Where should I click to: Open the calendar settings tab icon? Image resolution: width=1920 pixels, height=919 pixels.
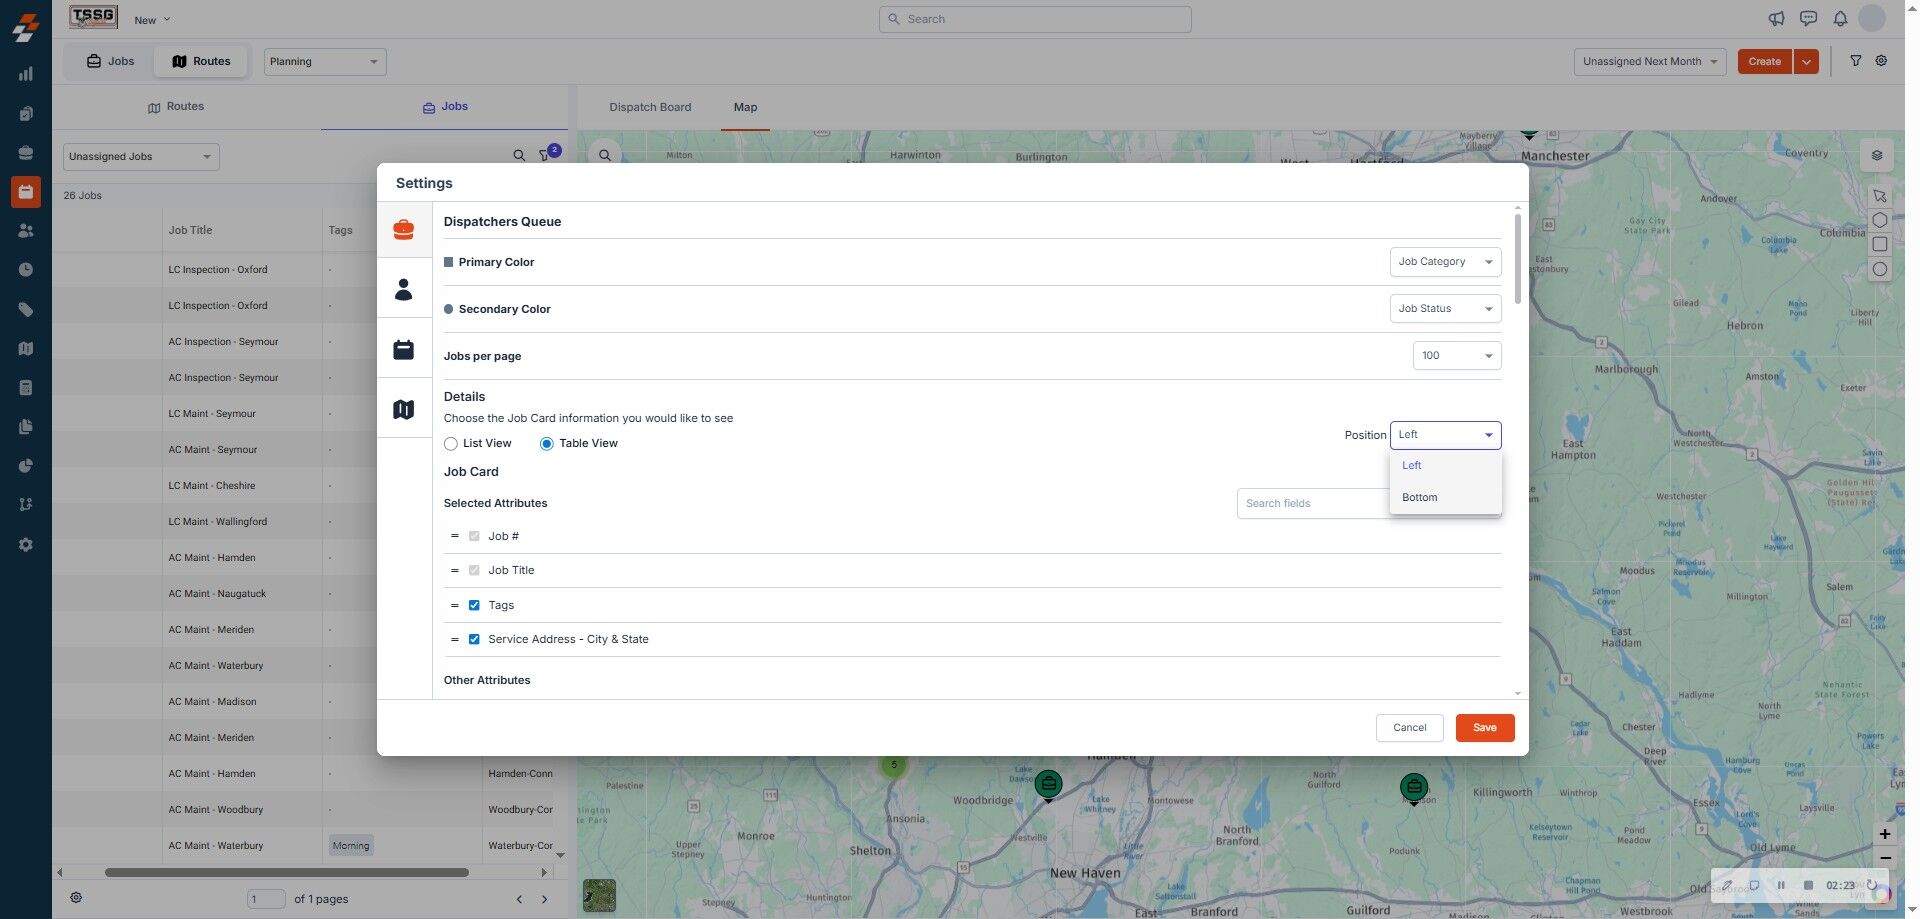[403, 350]
